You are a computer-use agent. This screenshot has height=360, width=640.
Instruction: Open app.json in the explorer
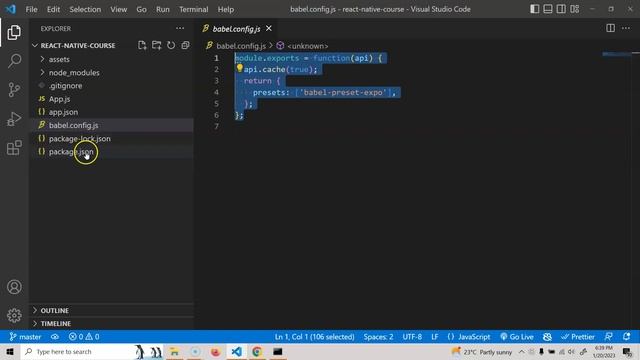(x=63, y=112)
